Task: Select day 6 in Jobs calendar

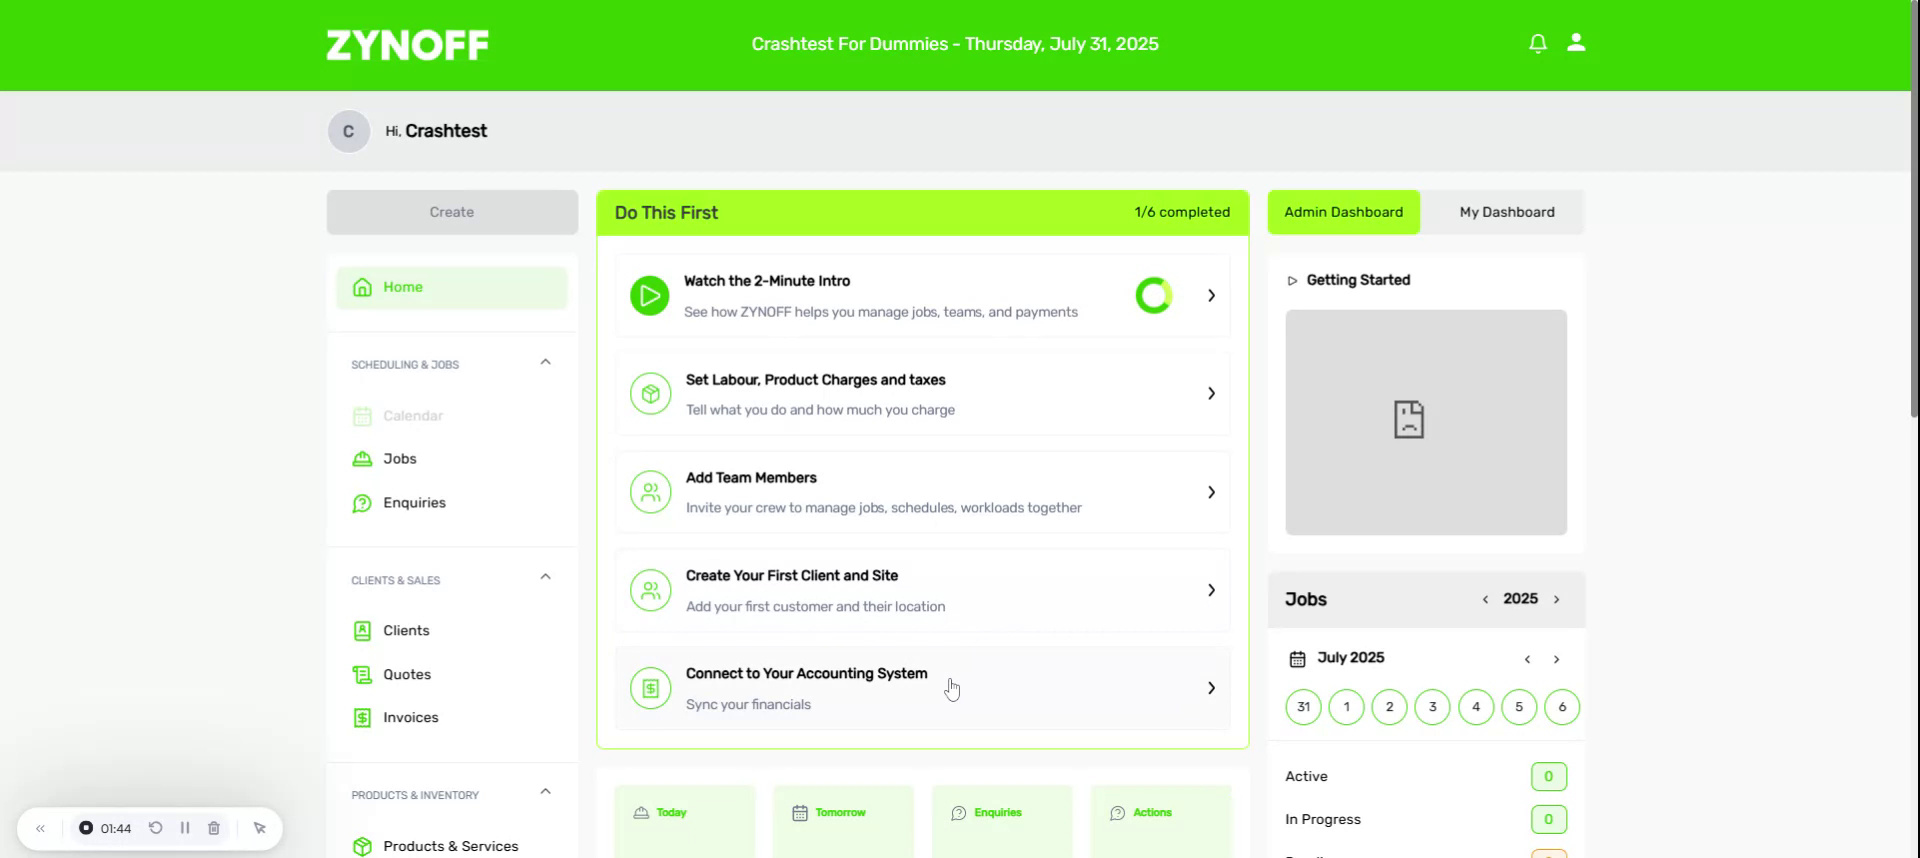Action: [x=1562, y=707]
